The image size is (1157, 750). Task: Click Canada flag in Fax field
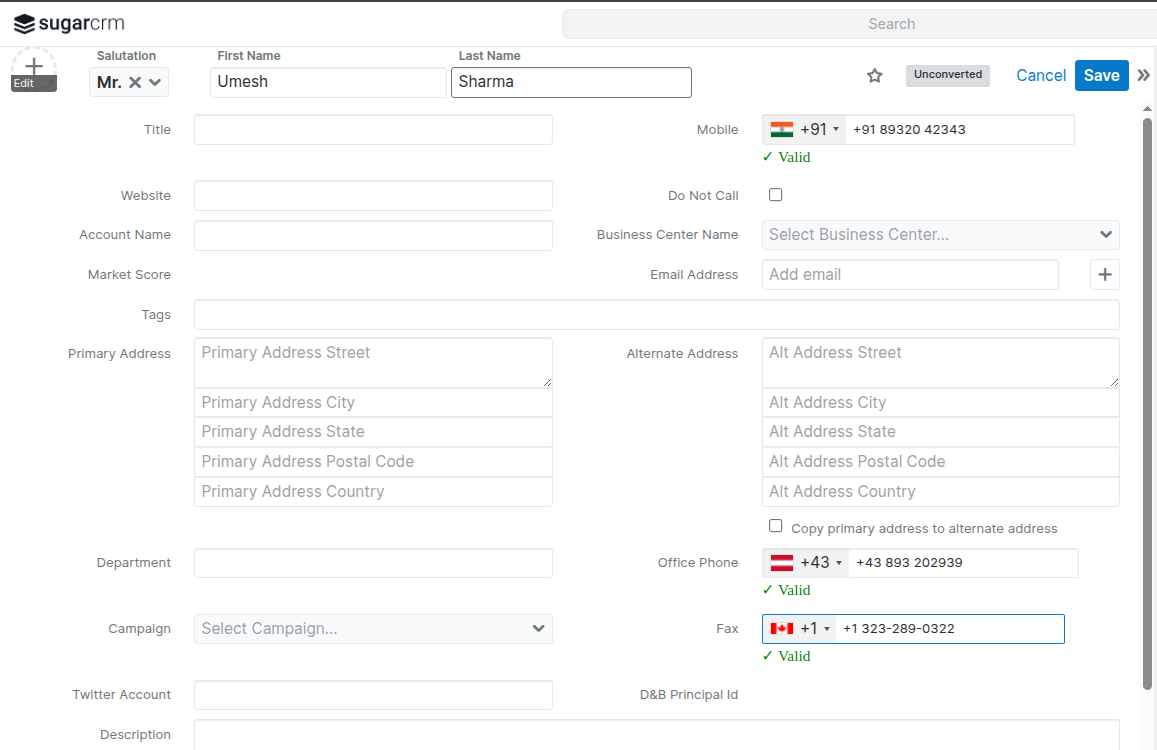coord(782,629)
